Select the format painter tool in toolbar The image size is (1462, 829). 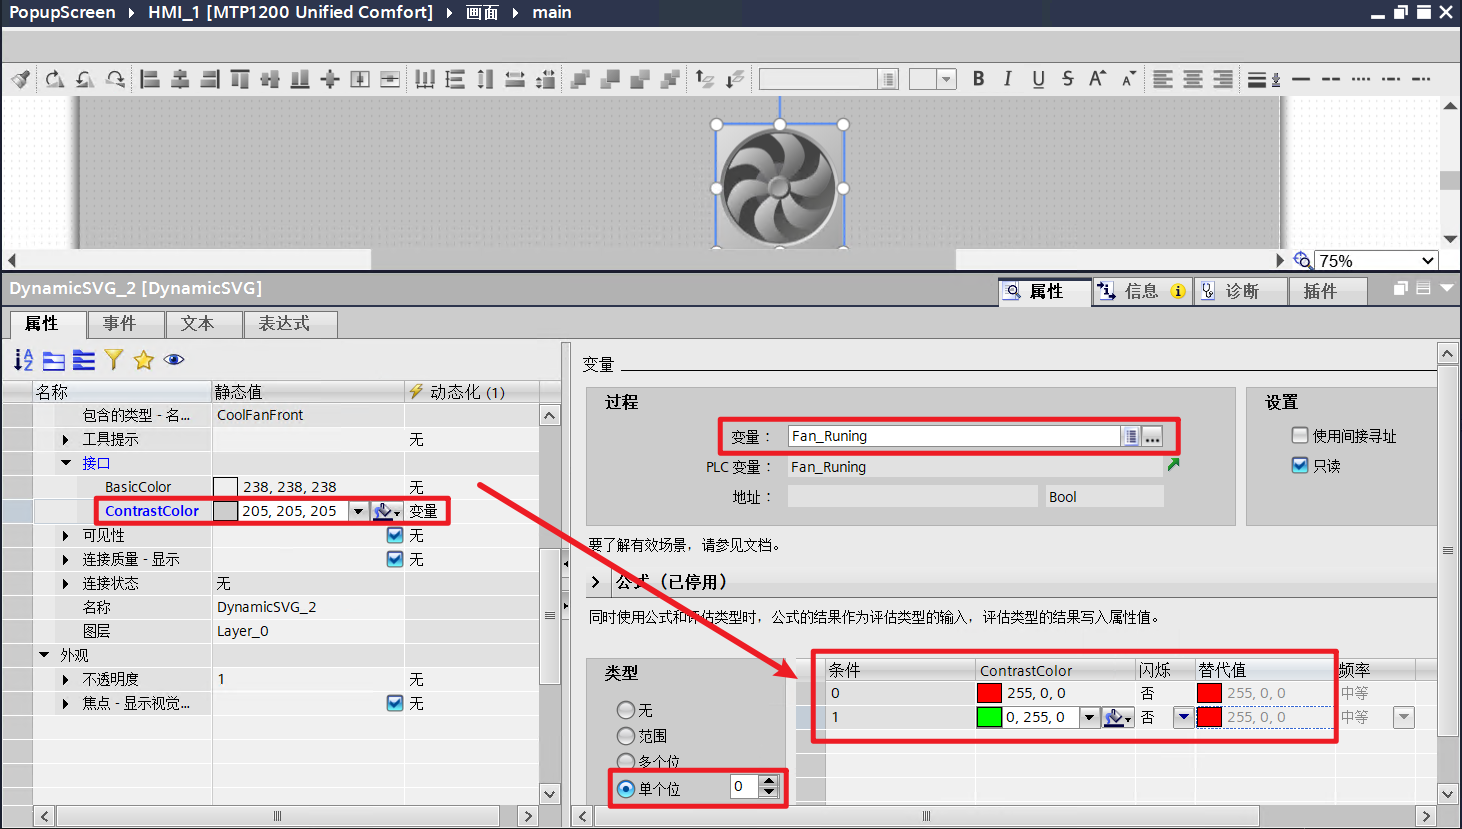[20, 79]
